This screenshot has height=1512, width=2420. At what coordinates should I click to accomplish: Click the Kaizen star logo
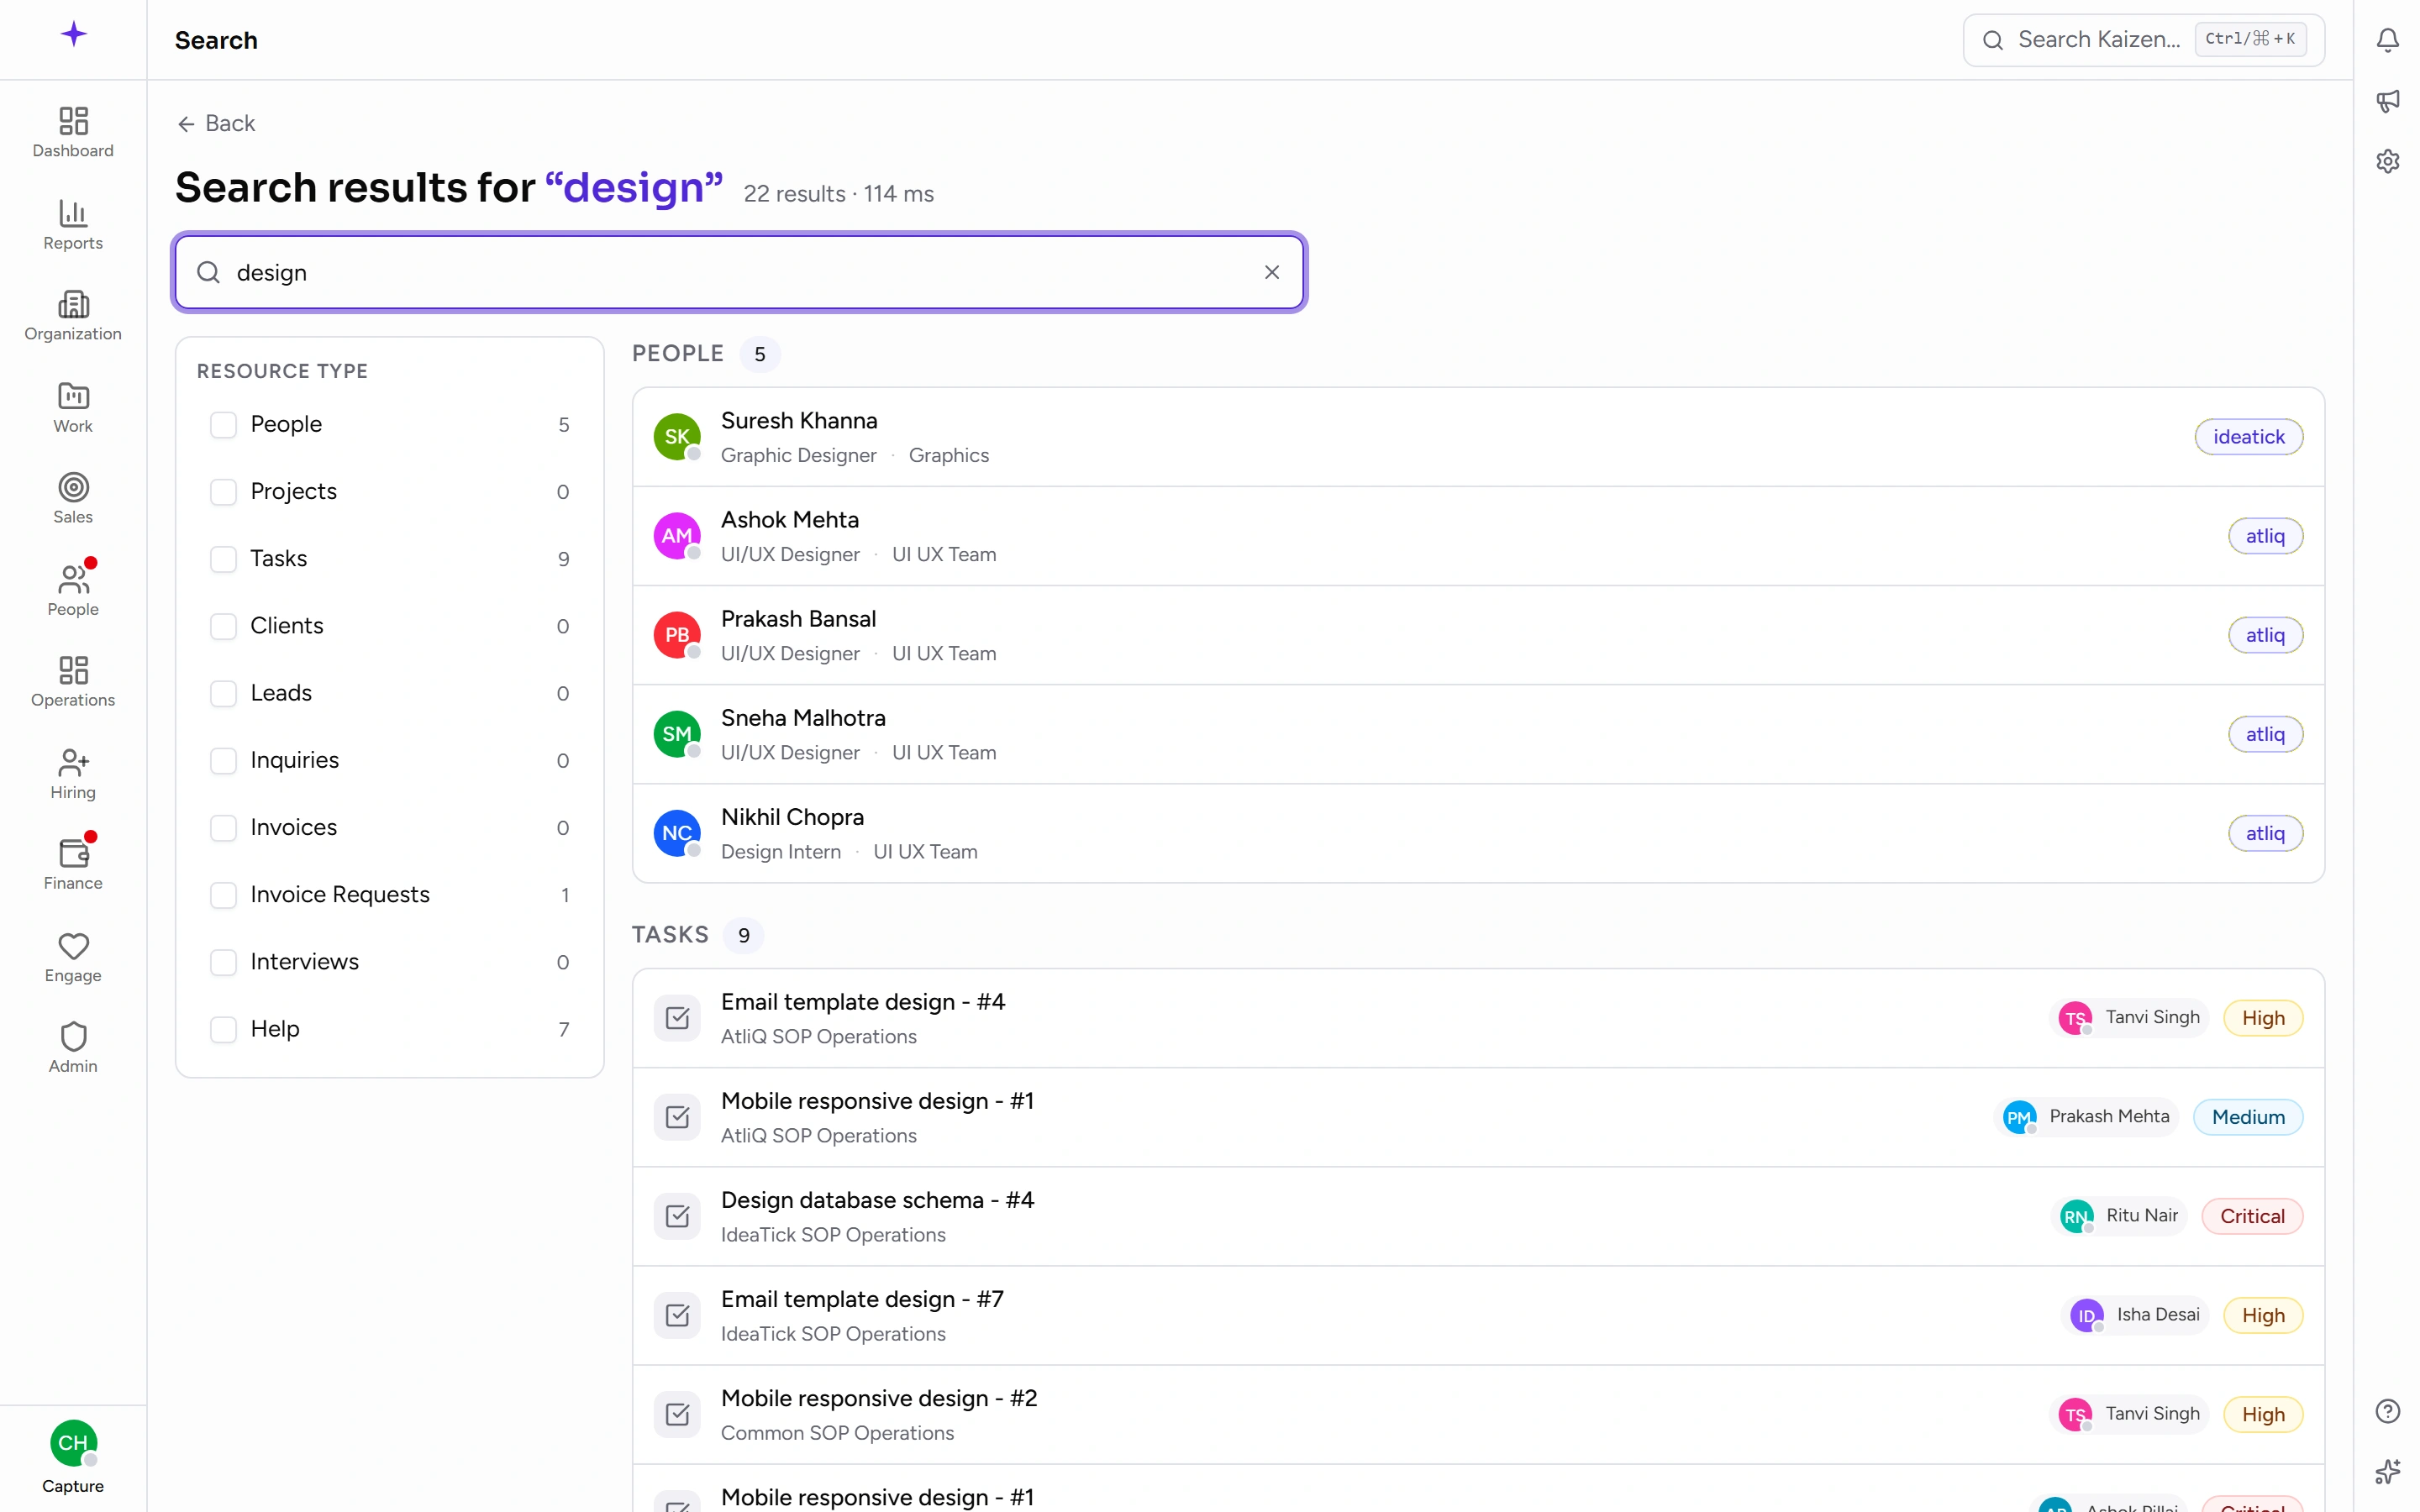tap(73, 35)
